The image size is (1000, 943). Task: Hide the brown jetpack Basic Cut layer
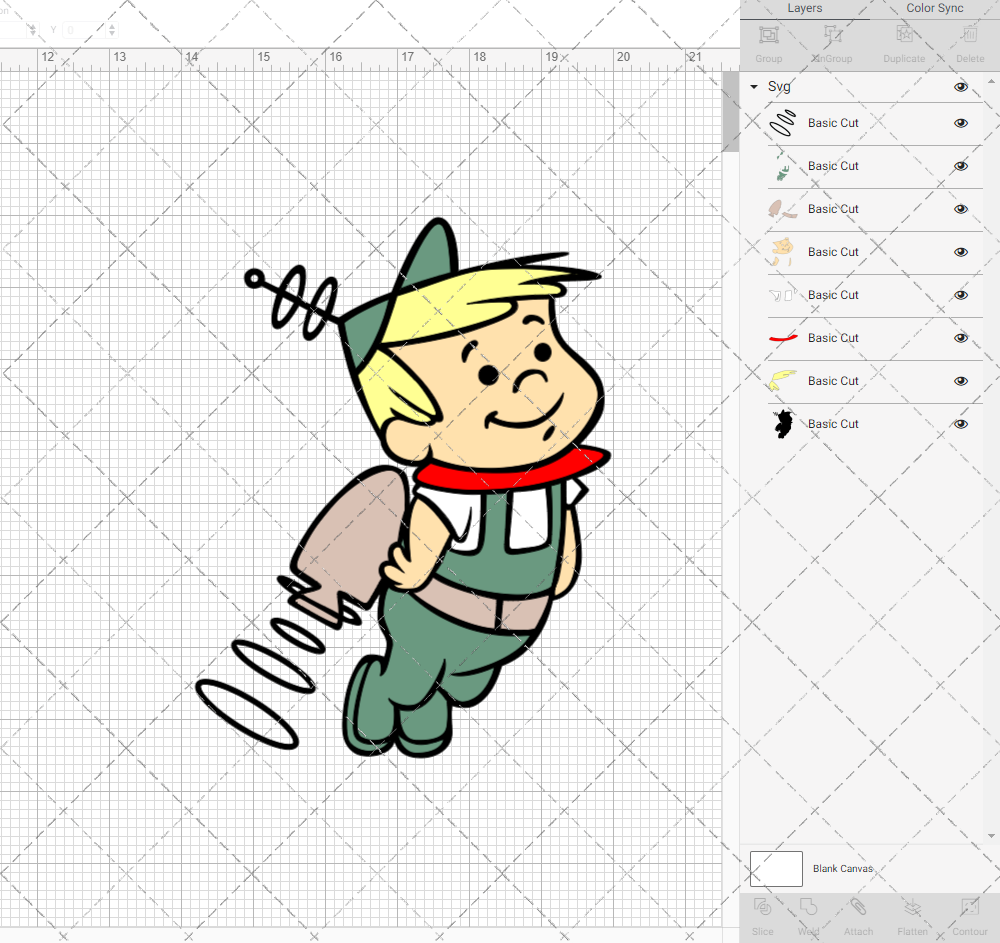tap(960, 209)
